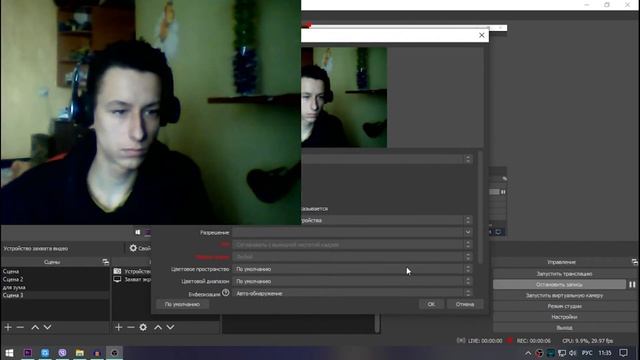Click the RUS language indicator in tray

587,353
